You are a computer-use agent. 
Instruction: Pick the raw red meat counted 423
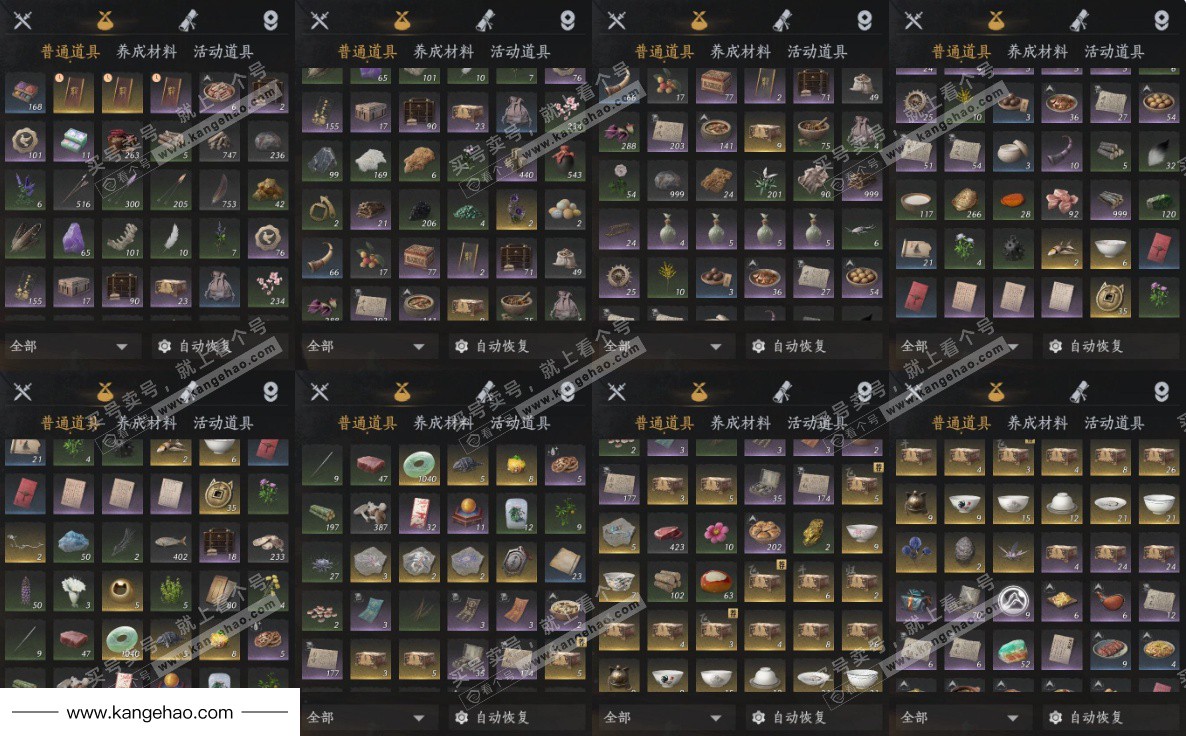click(x=667, y=533)
